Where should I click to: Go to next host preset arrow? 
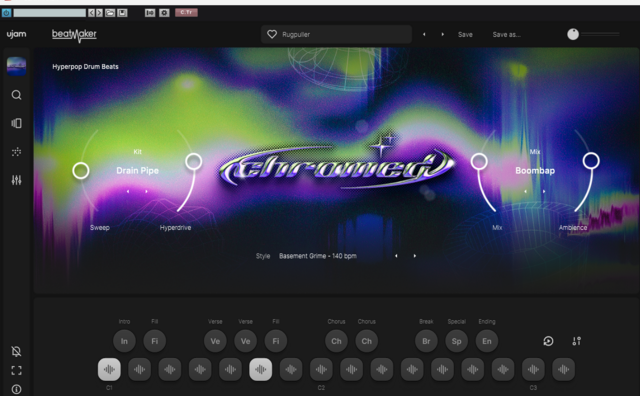pyautogui.click(x=99, y=13)
